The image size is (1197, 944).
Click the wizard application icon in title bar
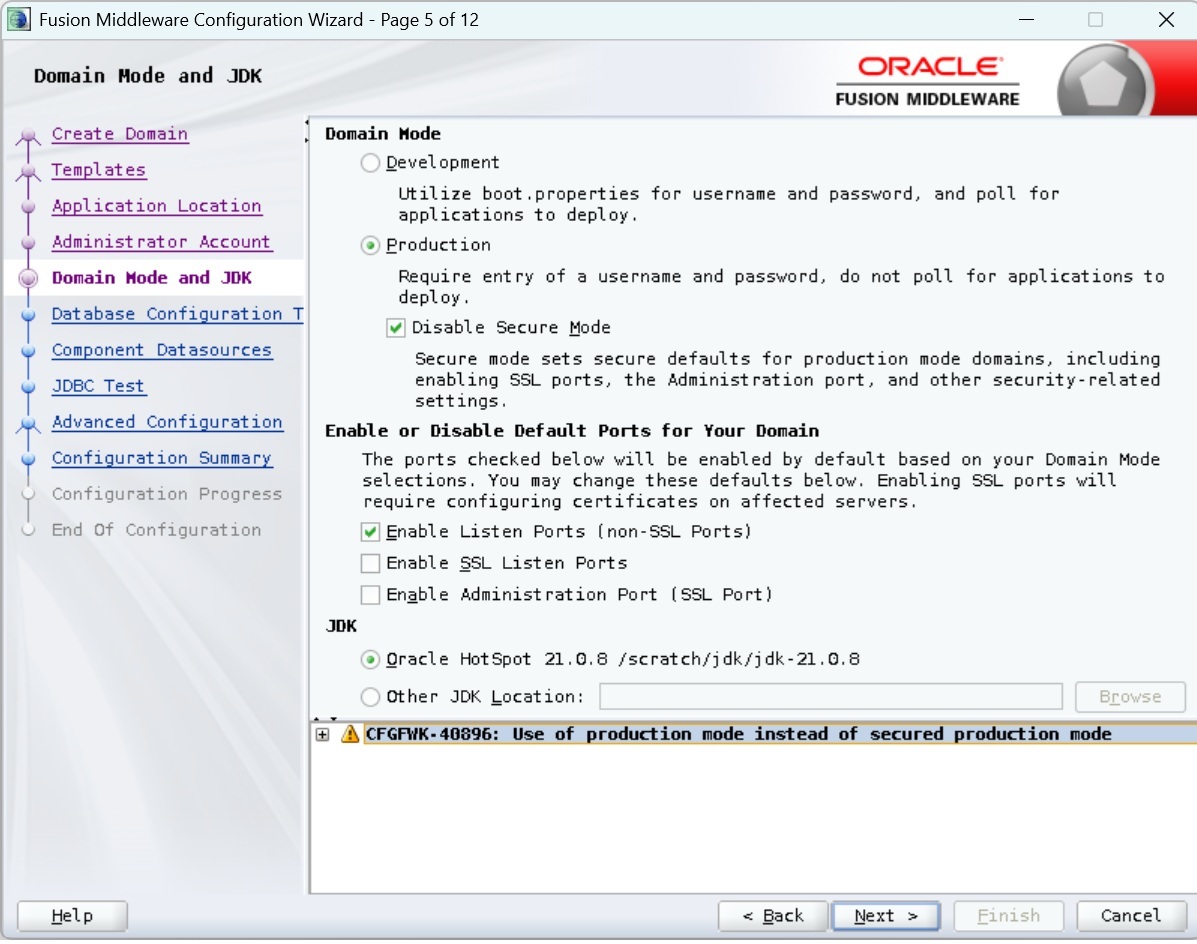click(x=18, y=19)
